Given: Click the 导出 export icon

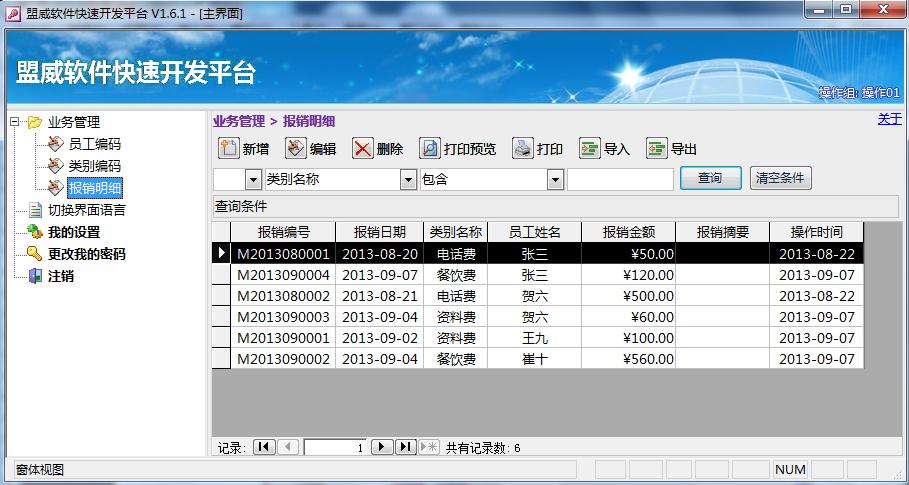Looking at the screenshot, I should point(657,148).
